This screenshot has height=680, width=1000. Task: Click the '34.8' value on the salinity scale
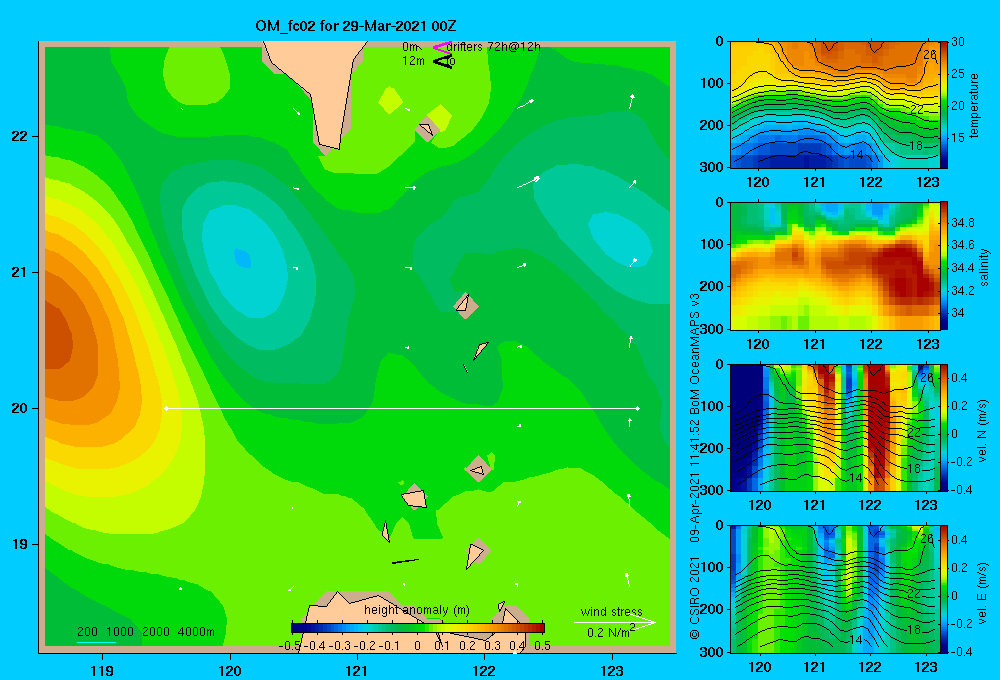(962, 223)
